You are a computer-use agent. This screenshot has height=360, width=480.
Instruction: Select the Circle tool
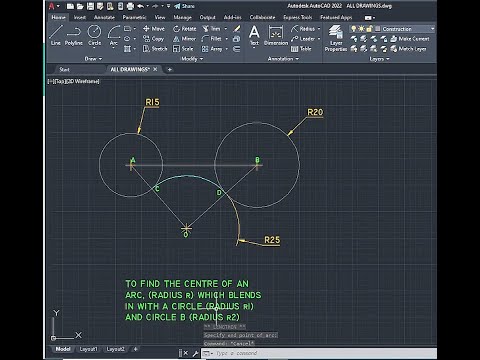click(94, 35)
